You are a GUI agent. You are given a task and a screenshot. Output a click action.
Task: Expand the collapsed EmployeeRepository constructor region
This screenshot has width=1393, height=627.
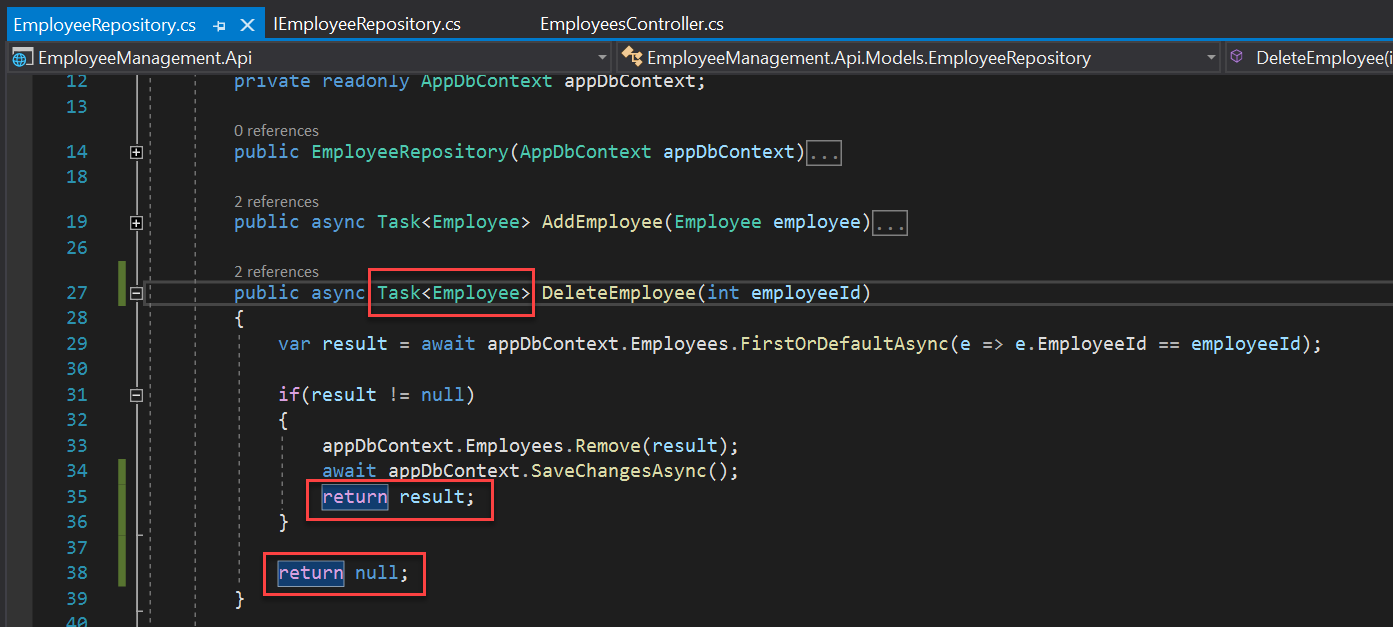click(x=136, y=153)
